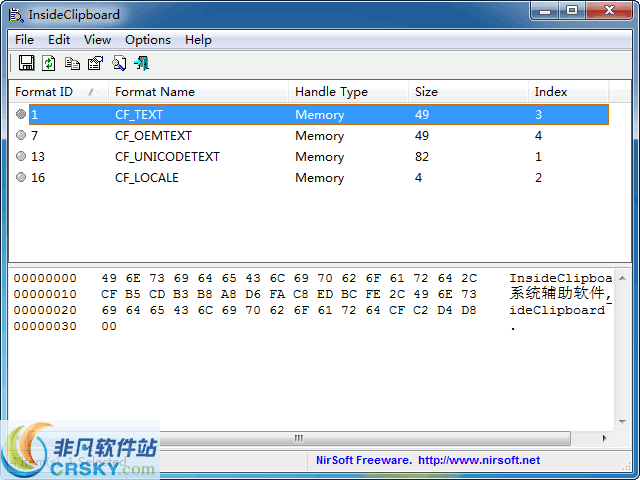Image resolution: width=640 pixels, height=480 pixels.
Task: Click hex offset 00000030 in dump
Action: click(45, 326)
